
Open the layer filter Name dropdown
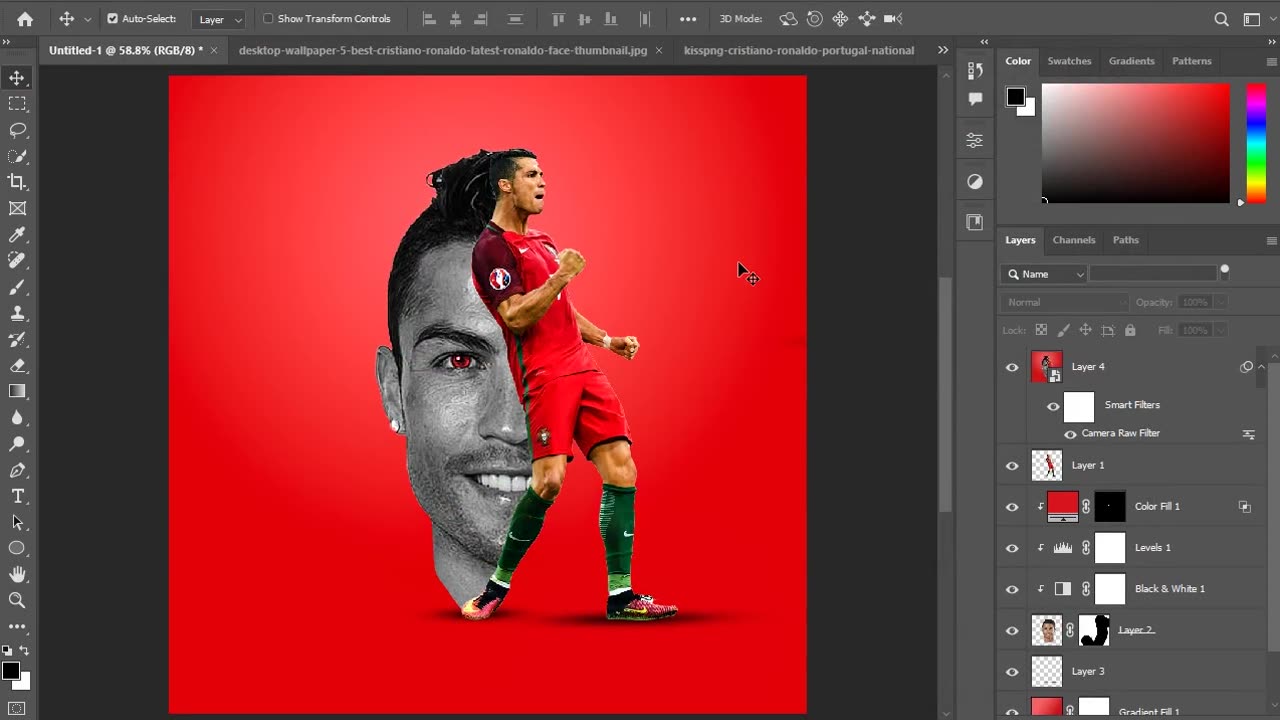coord(1046,274)
